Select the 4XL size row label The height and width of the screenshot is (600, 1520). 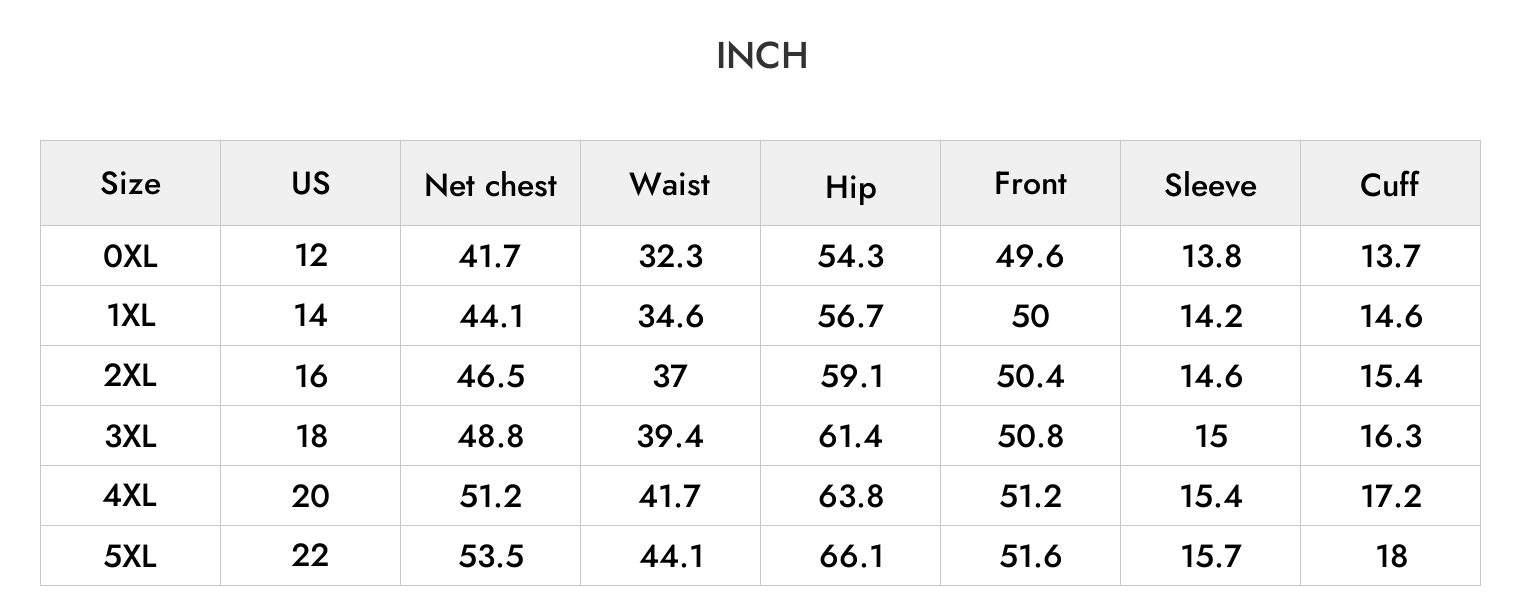tap(130, 496)
